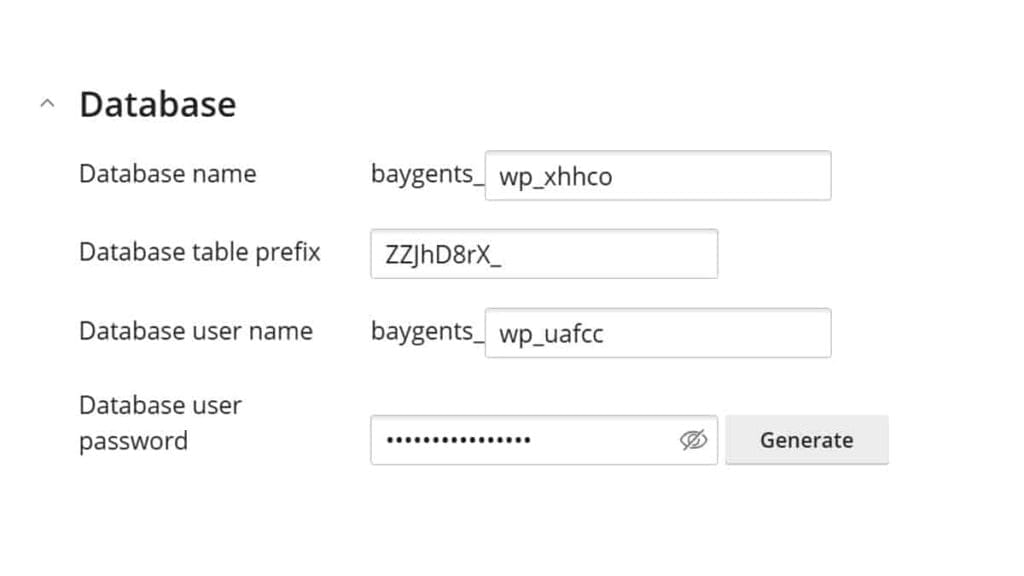Click the Database table prefix label
The image size is (1024, 576).
click(x=199, y=252)
